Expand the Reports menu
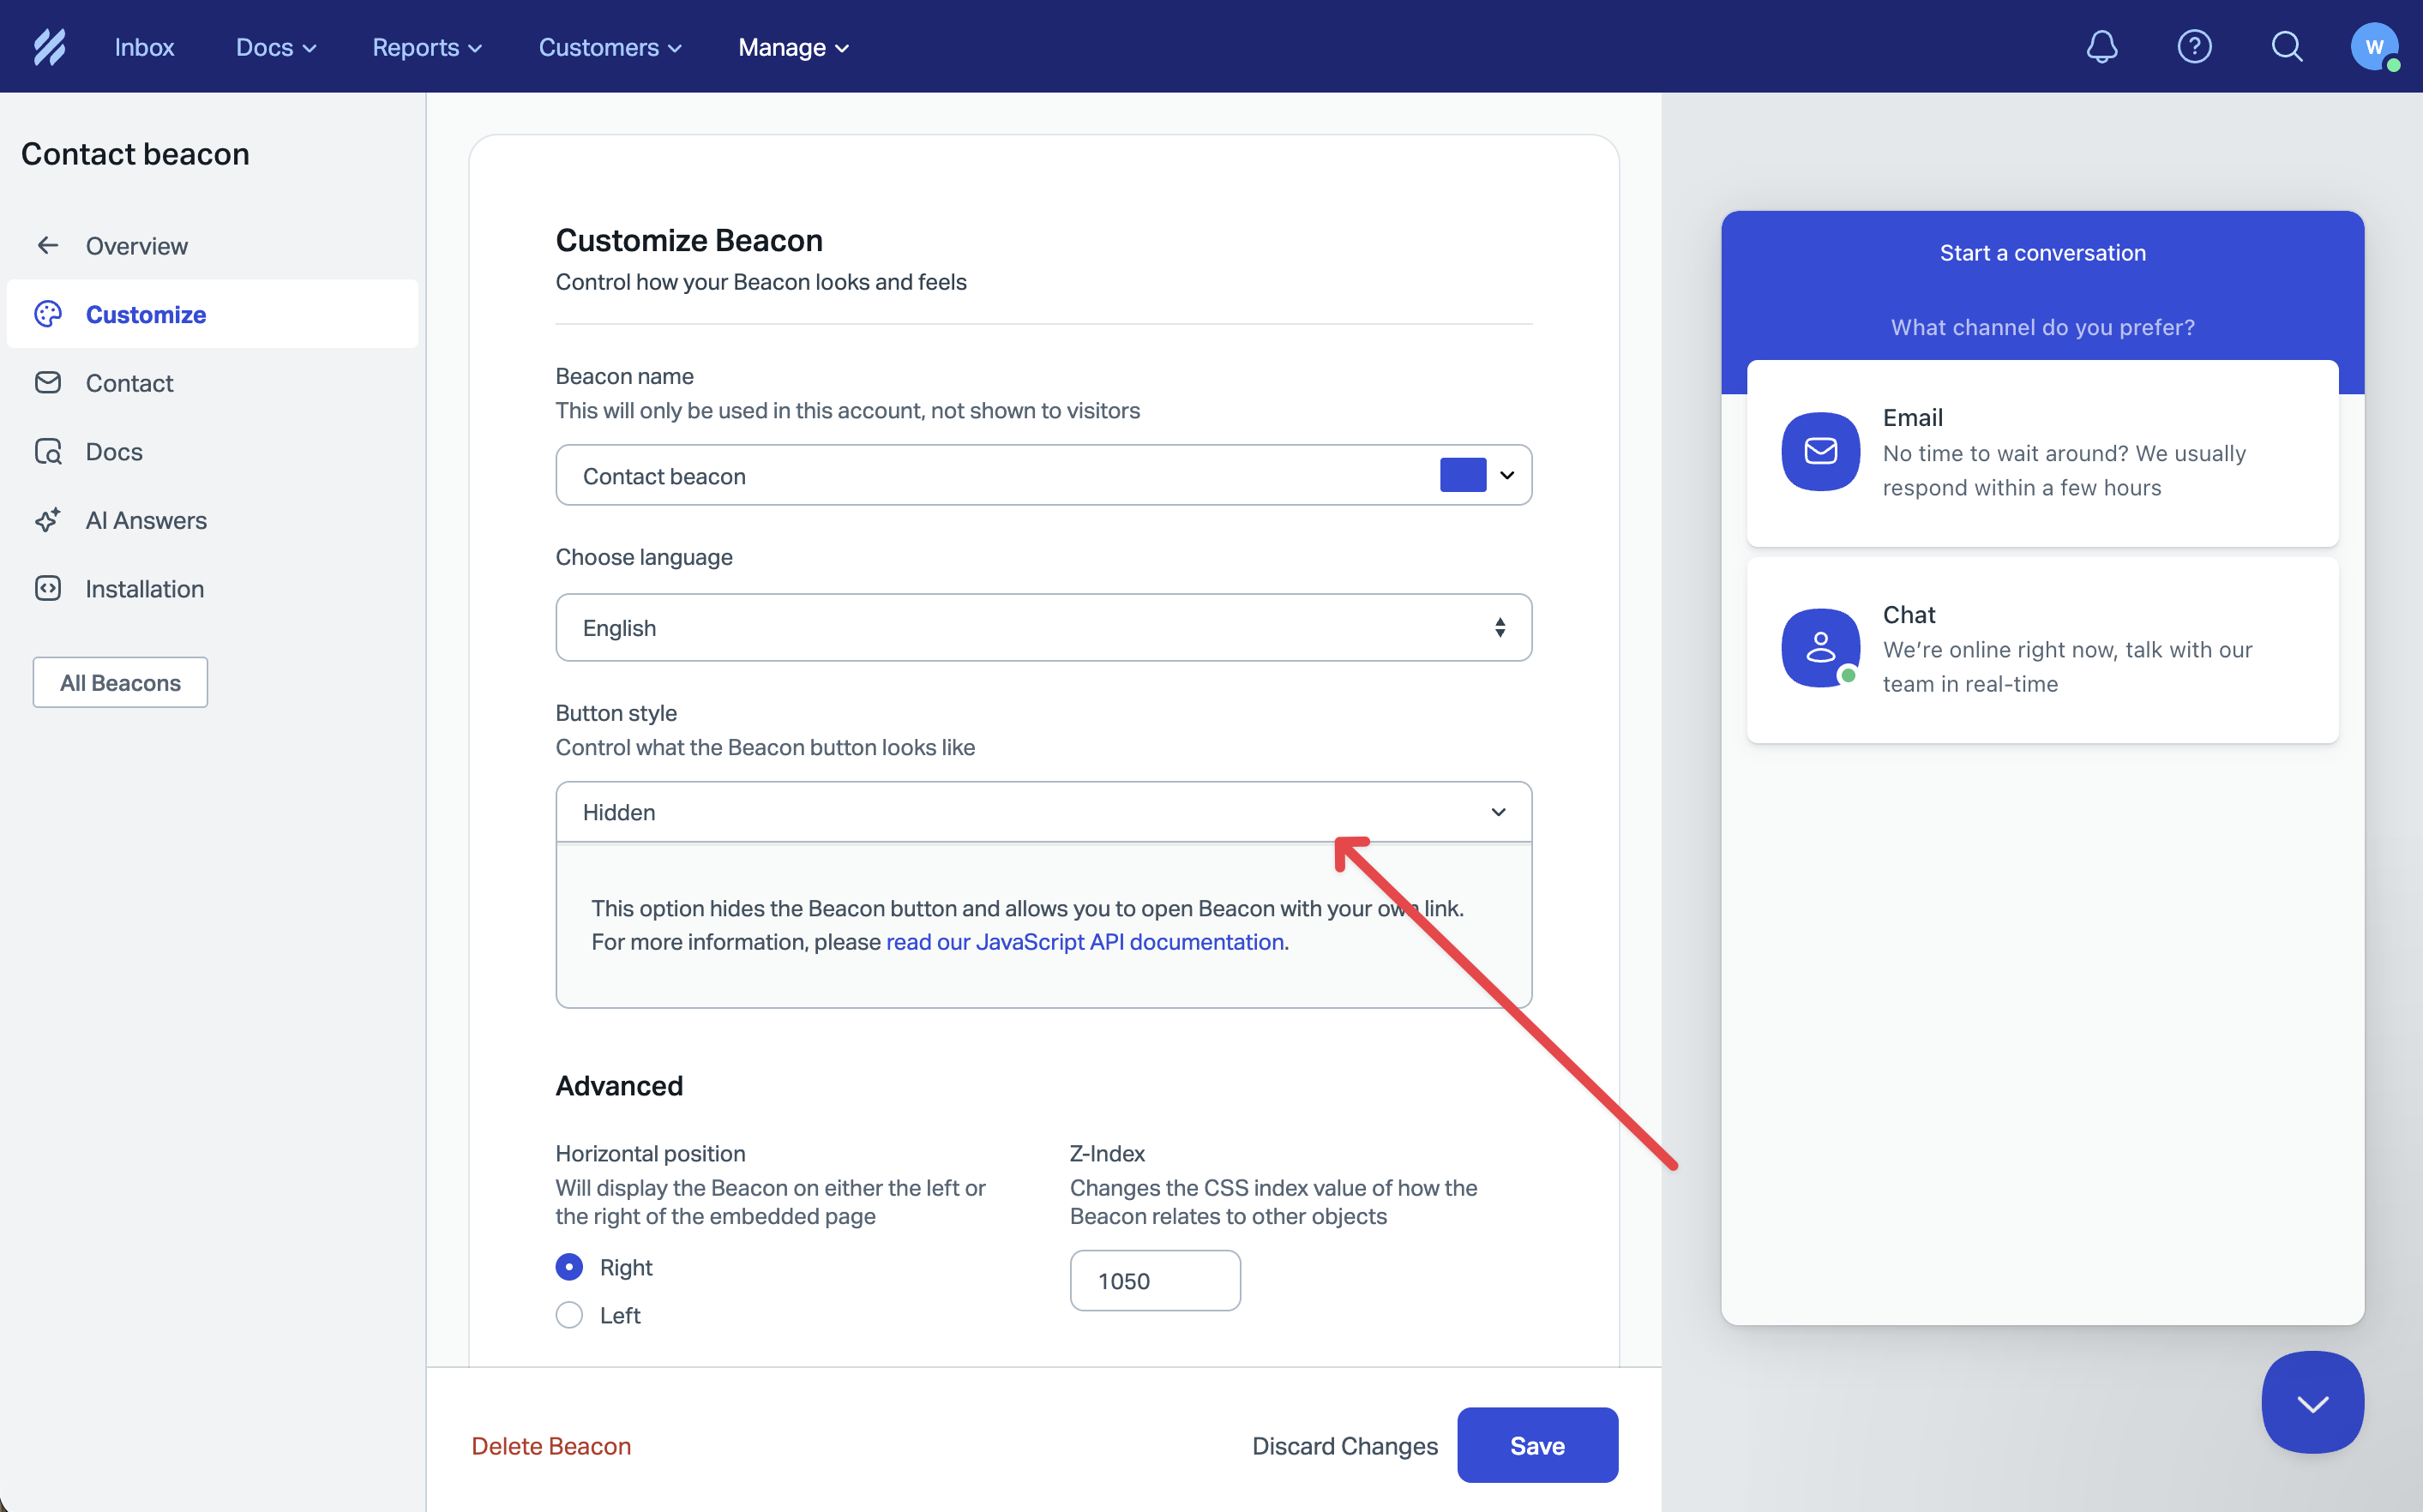Image resolution: width=2423 pixels, height=1512 pixels. click(x=427, y=47)
